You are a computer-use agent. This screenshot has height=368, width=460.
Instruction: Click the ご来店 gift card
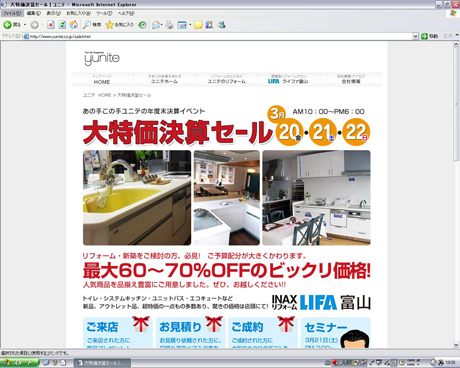[117, 333]
